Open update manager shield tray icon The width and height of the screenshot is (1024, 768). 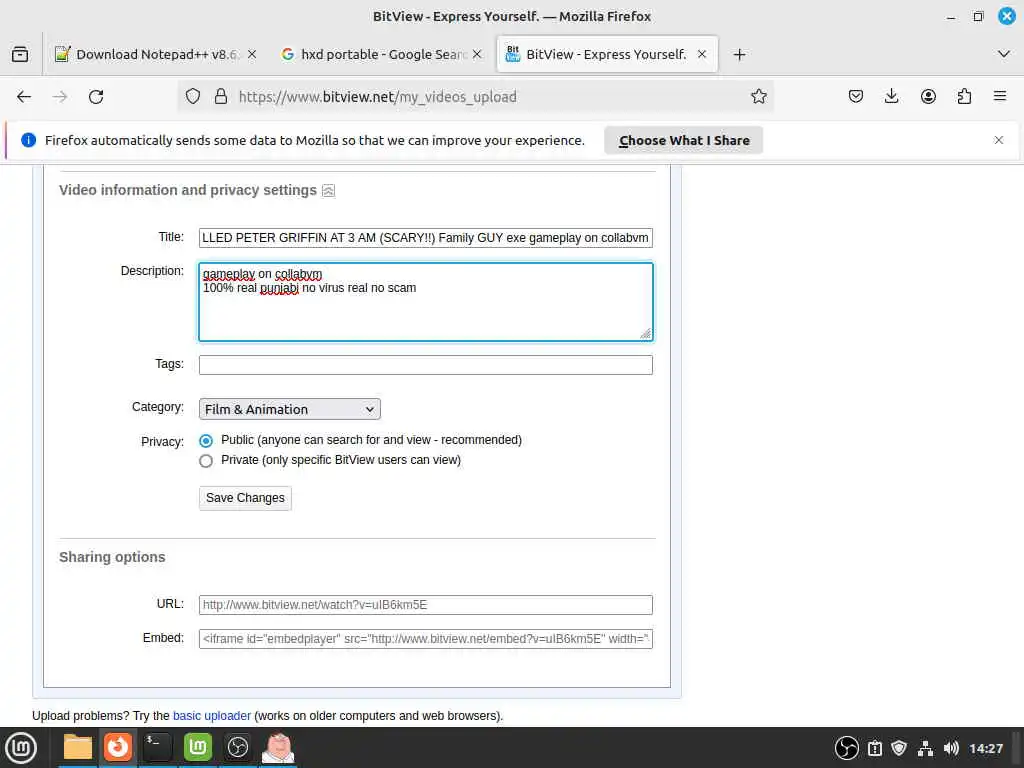[899, 748]
